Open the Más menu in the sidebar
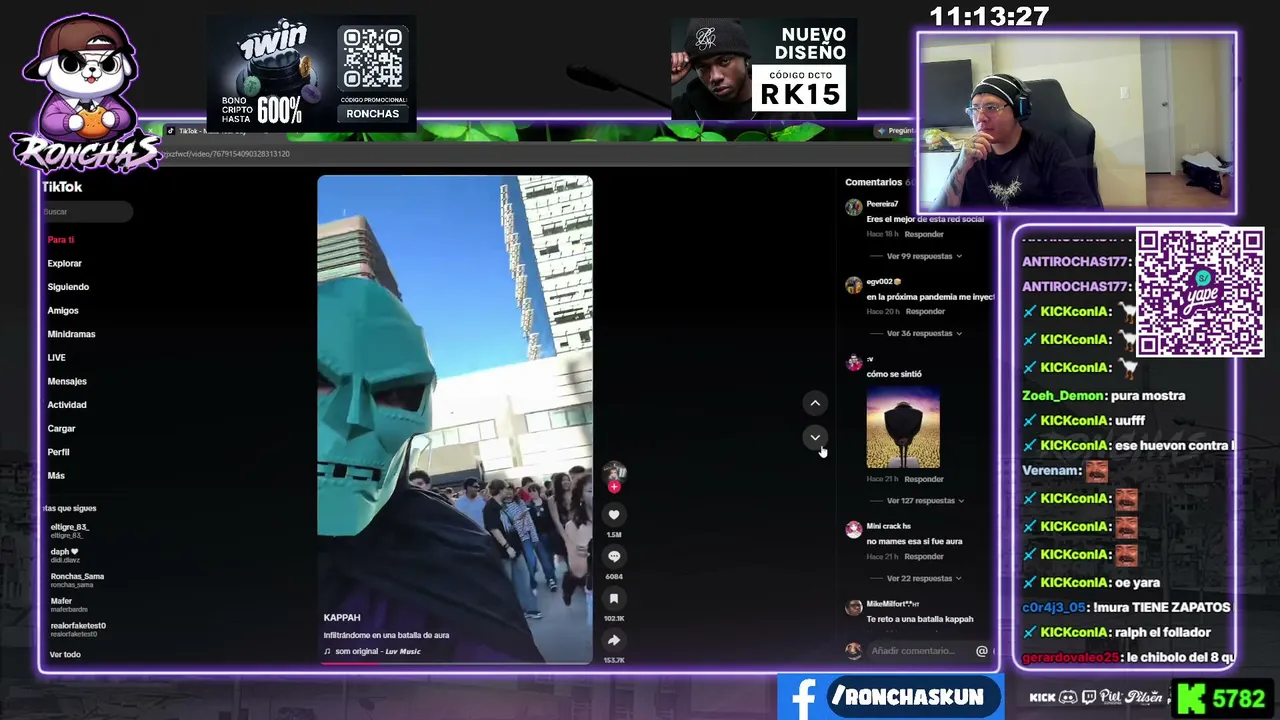This screenshot has width=1280, height=720. 56,475
